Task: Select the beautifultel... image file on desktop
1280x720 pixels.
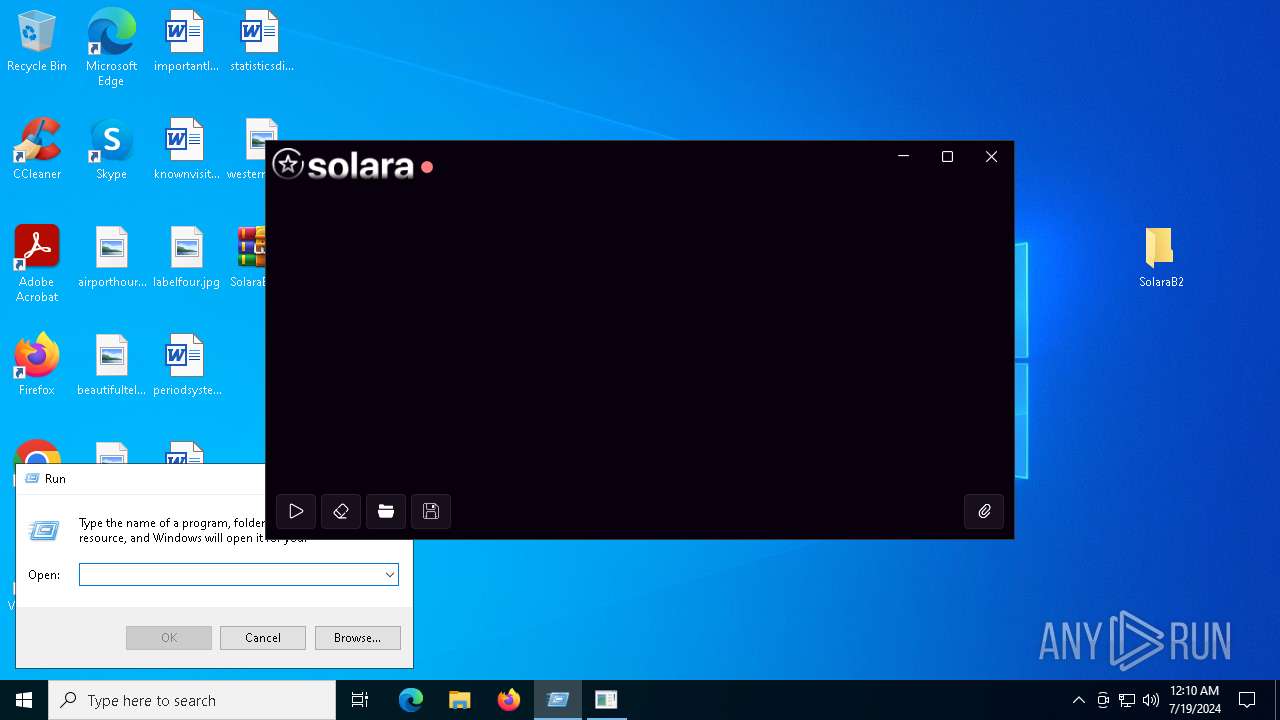Action: click(112, 366)
